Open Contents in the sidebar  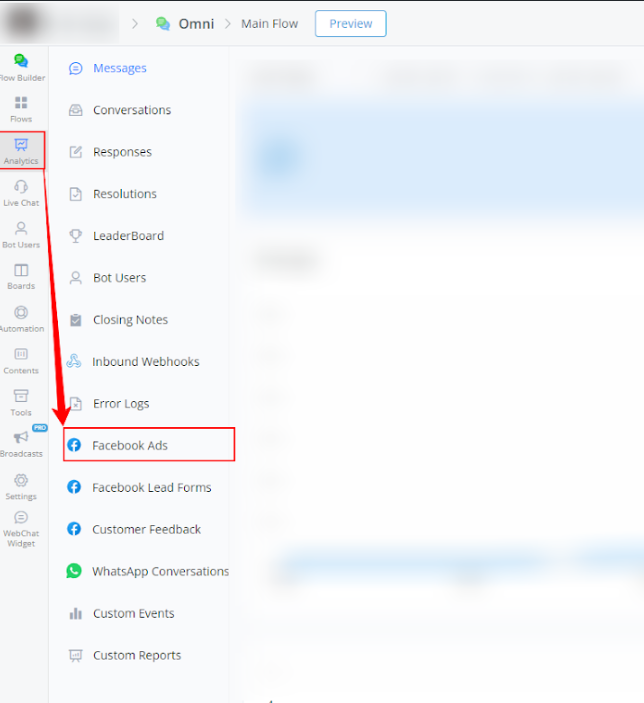point(21,360)
